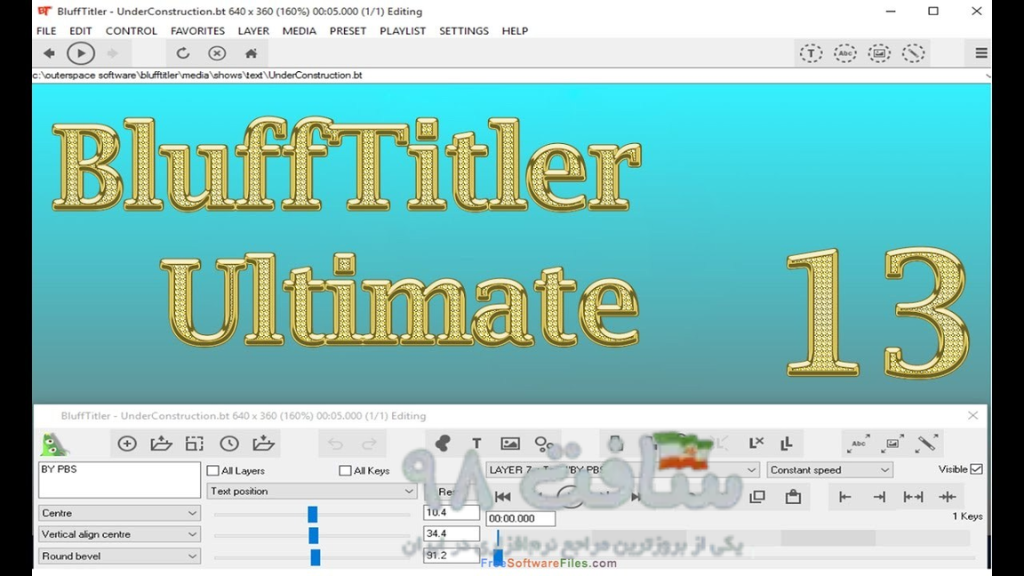
Task: Click the dashed-circle Abc icon
Action: pos(845,54)
